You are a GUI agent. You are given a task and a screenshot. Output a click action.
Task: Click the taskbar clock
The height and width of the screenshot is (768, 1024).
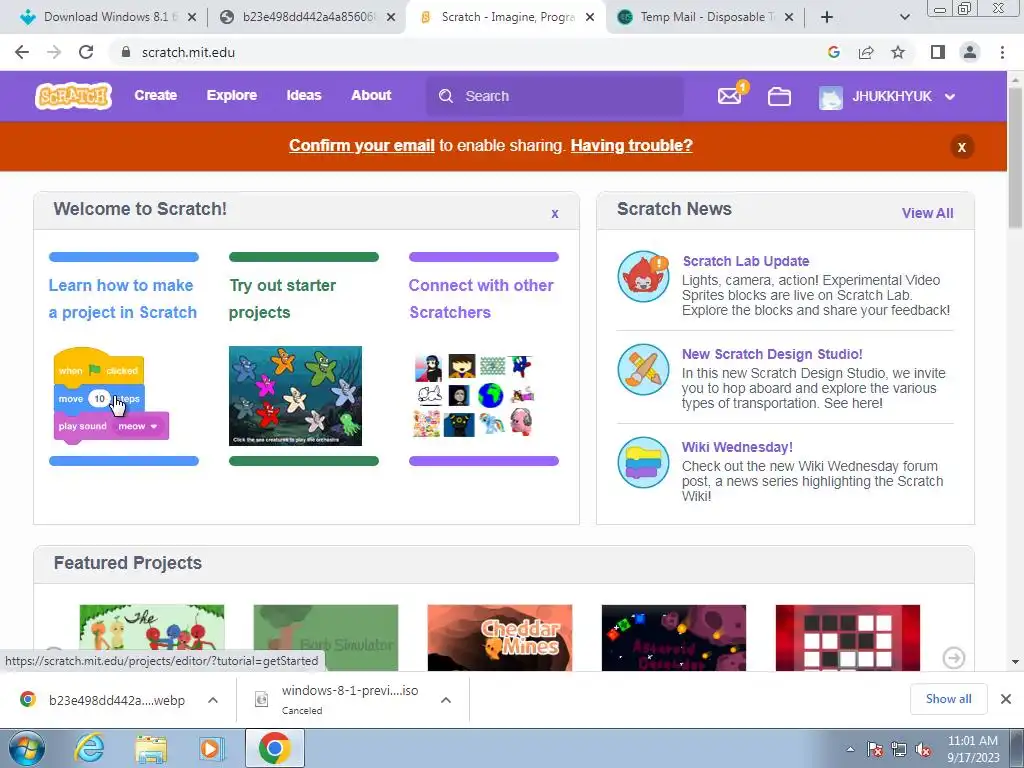coord(972,749)
